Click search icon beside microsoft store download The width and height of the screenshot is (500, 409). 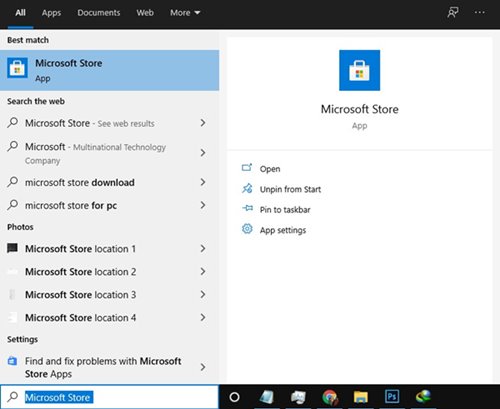pyautogui.click(x=13, y=182)
